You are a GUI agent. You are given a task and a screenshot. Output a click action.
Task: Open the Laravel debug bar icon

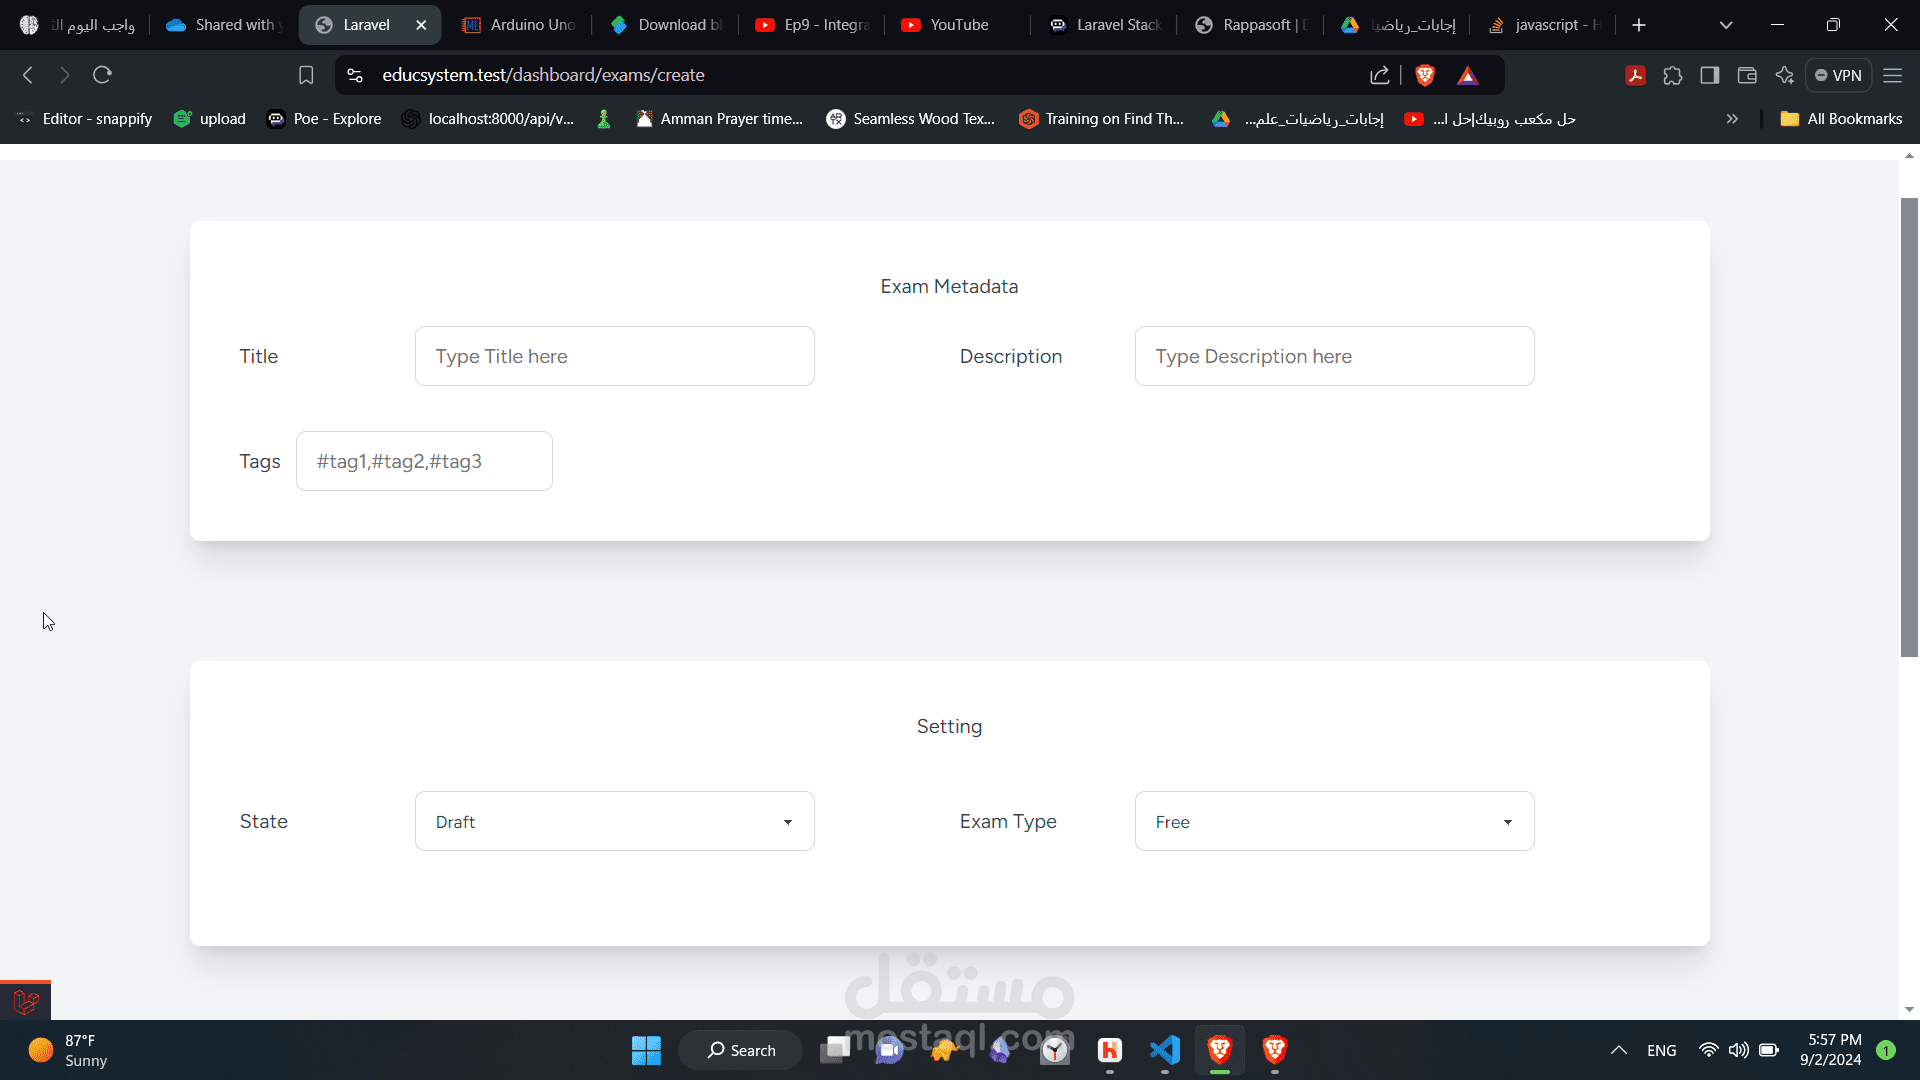[26, 1000]
